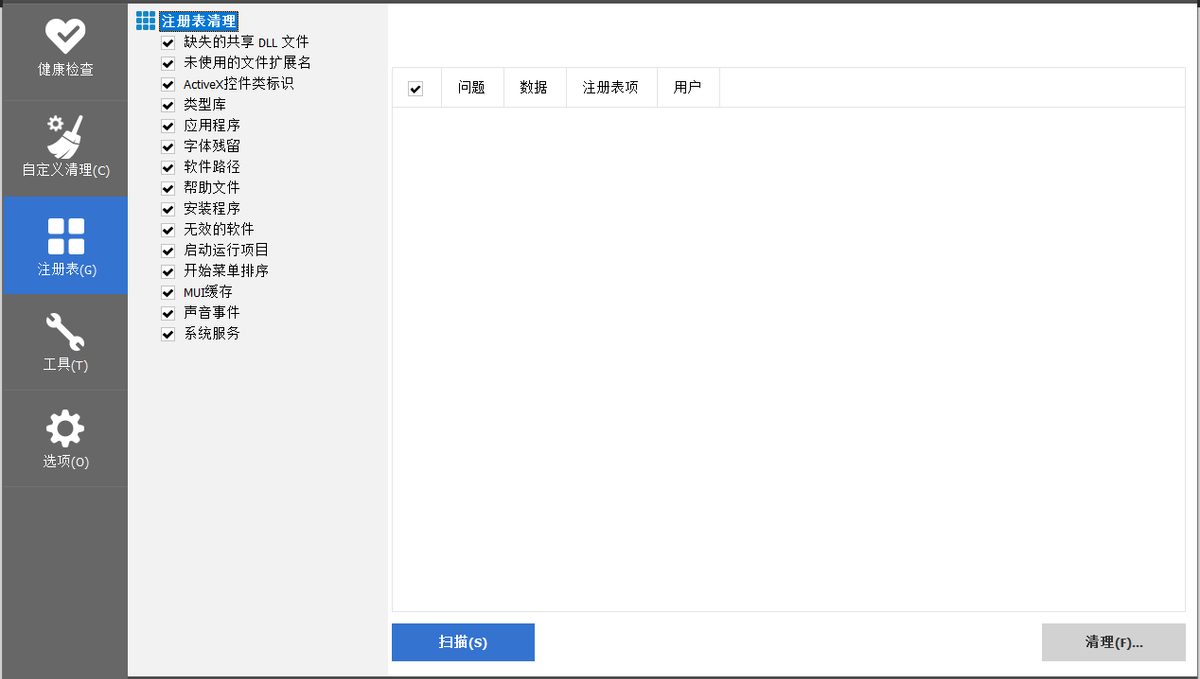The height and width of the screenshot is (679, 1200).
Task: Select the broom icon for 自定义清理
Action: click(65, 135)
